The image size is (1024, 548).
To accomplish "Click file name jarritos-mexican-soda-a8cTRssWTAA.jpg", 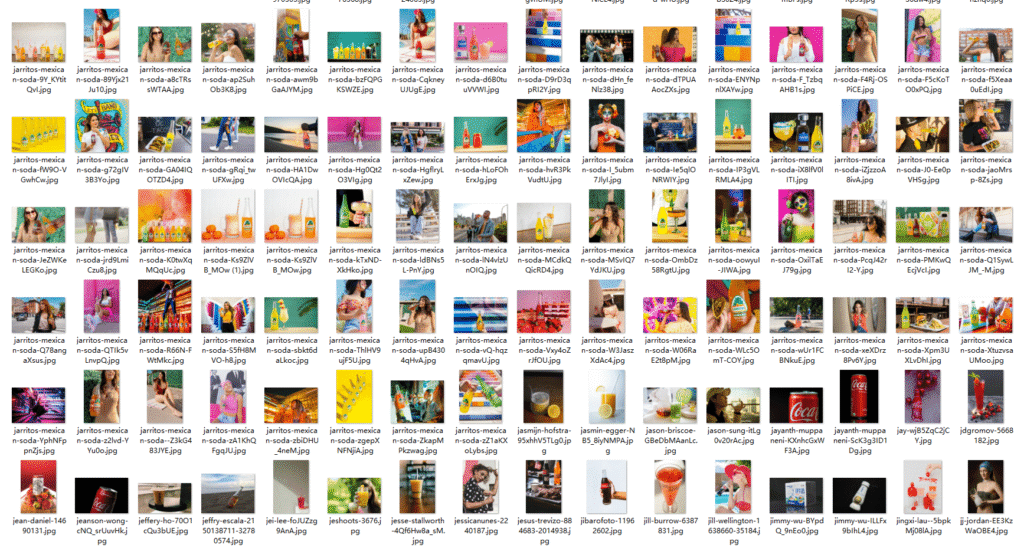I will pyautogui.click(x=165, y=80).
